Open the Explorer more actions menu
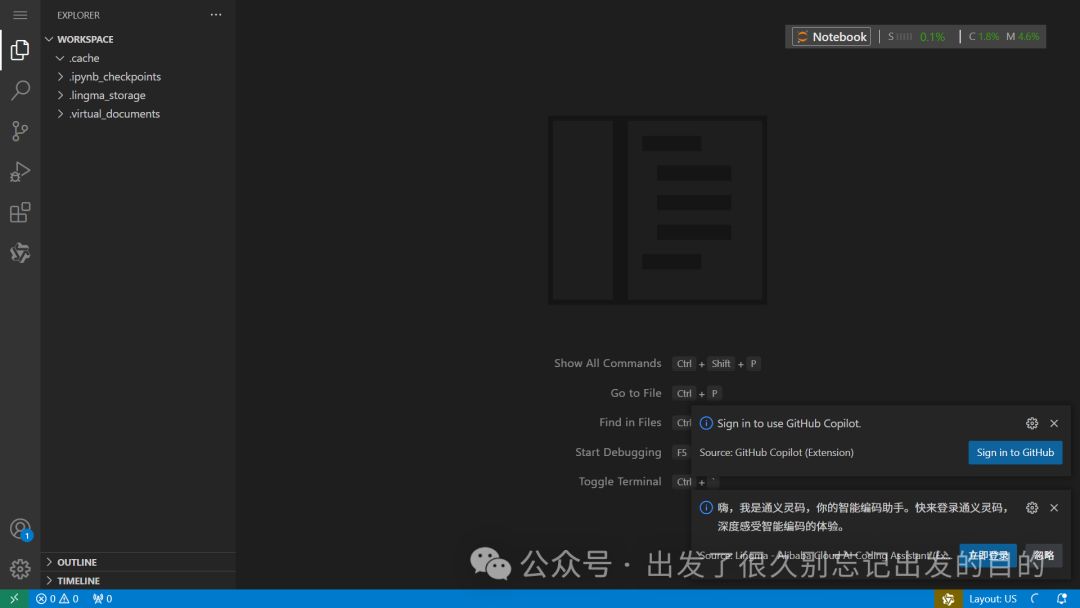This screenshot has width=1080, height=608. [215, 14]
